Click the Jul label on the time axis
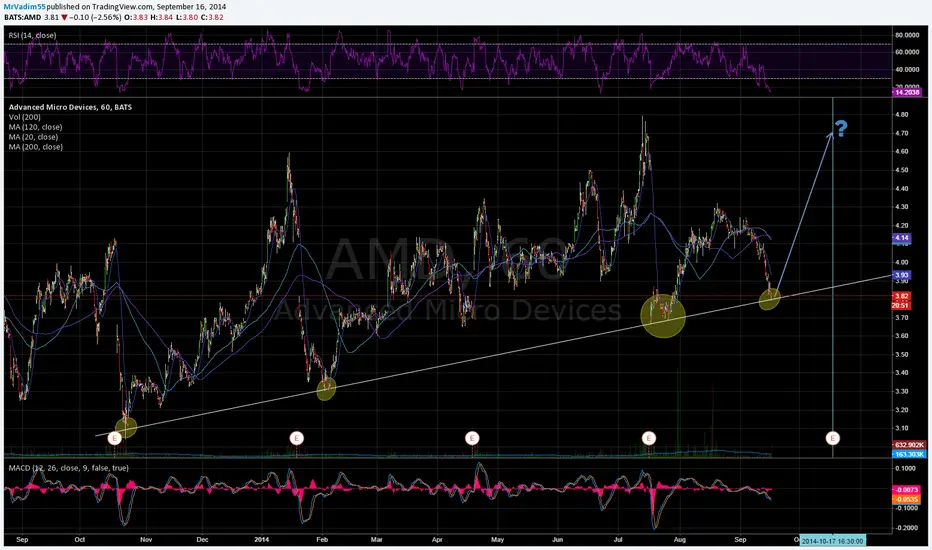 pyautogui.click(x=618, y=540)
